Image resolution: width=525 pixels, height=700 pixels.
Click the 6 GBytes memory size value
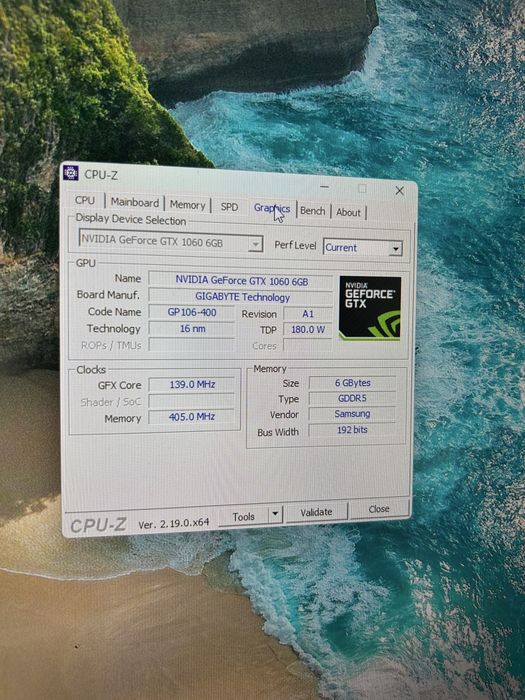tap(352, 383)
